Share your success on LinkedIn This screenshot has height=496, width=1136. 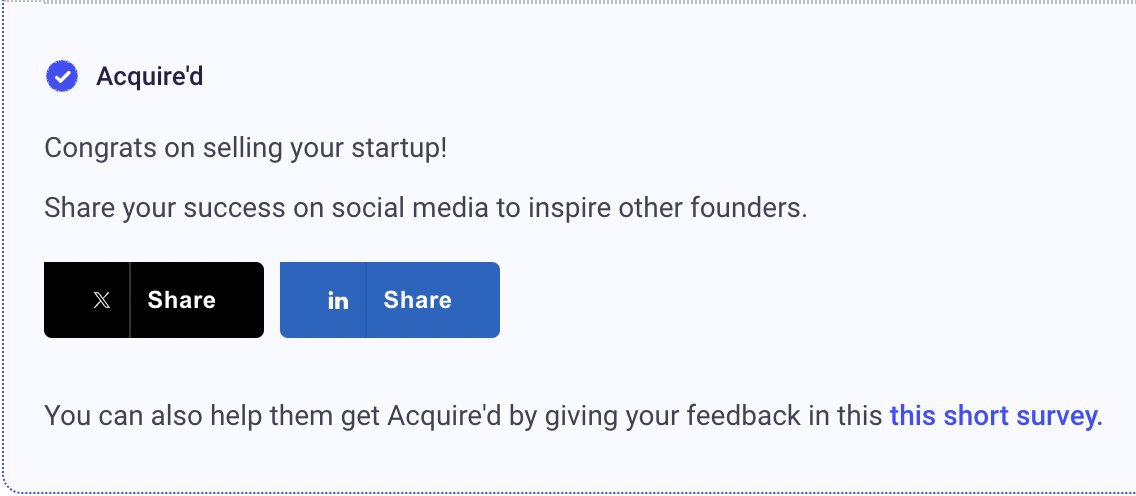tap(390, 300)
